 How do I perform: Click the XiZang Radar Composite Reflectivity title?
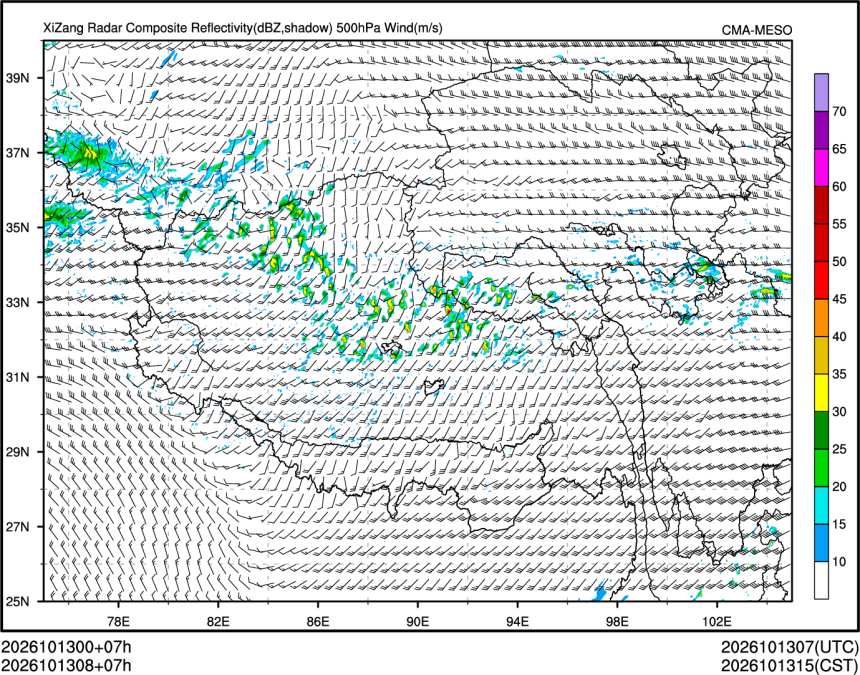(243, 28)
